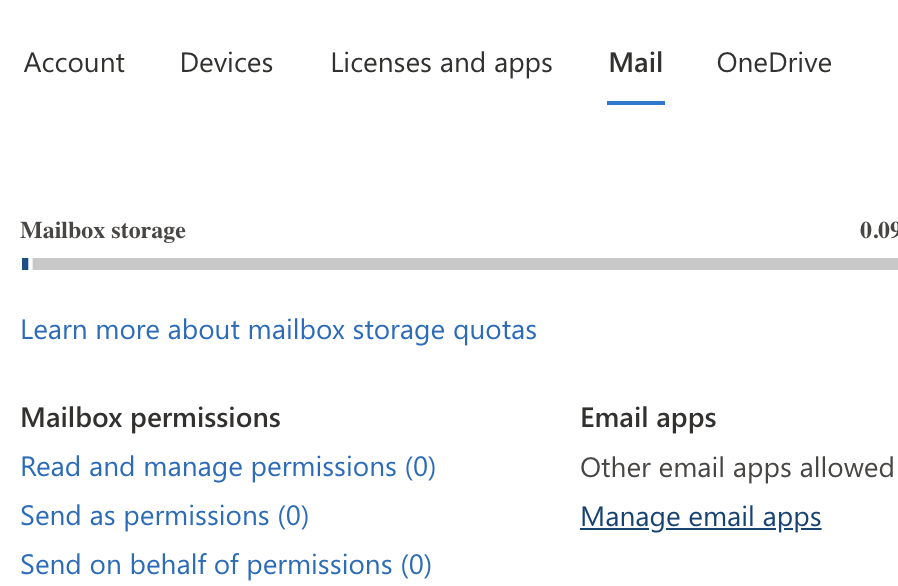898x586 pixels.
Task: Click the Other email apps allowed text
Action: 737,466
